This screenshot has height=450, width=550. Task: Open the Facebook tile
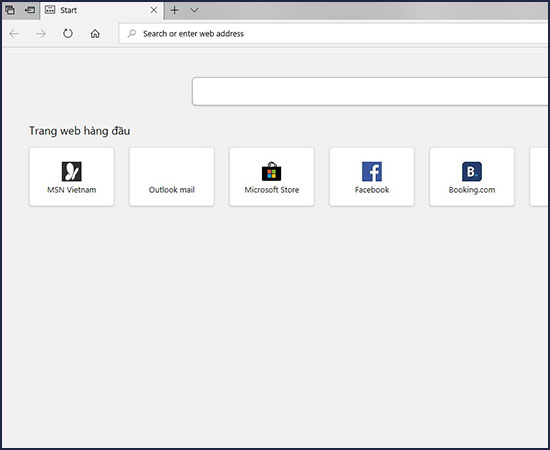372,176
